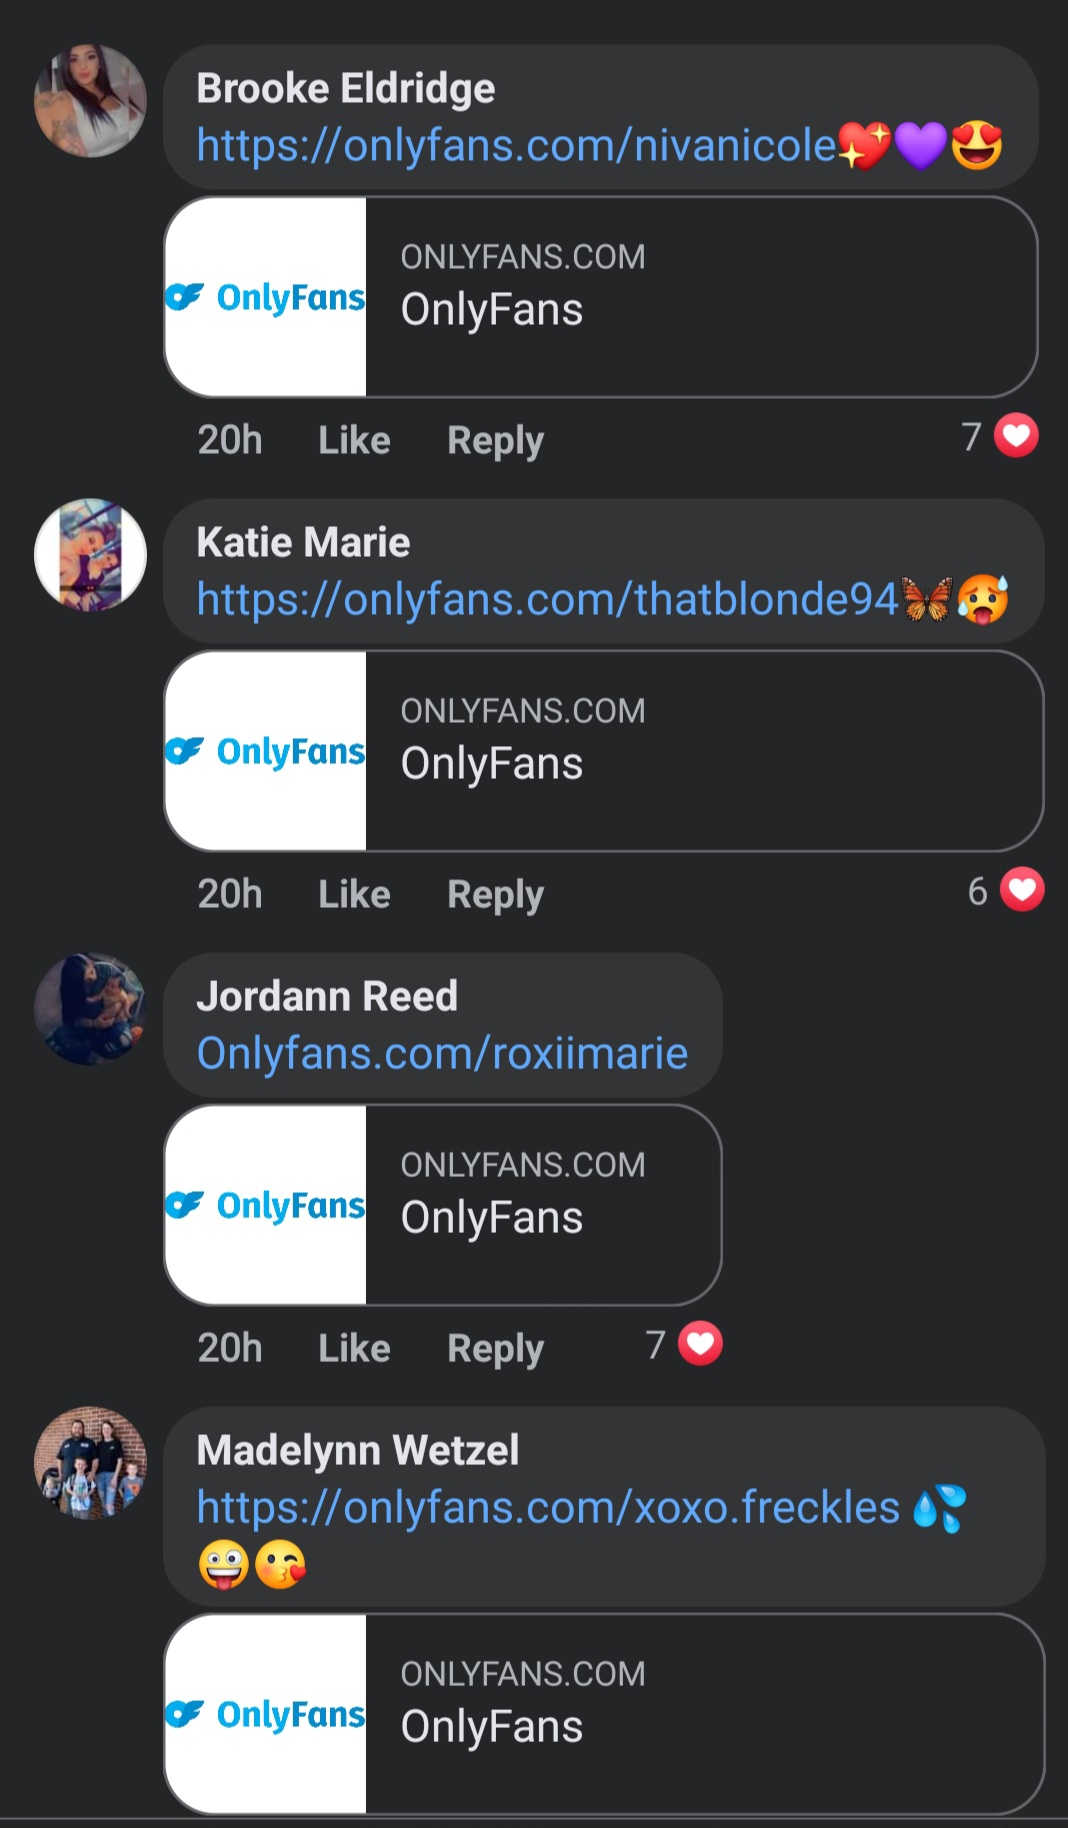Click Brooke Eldridge's commenter name
This screenshot has width=1068, height=1828.
click(345, 89)
